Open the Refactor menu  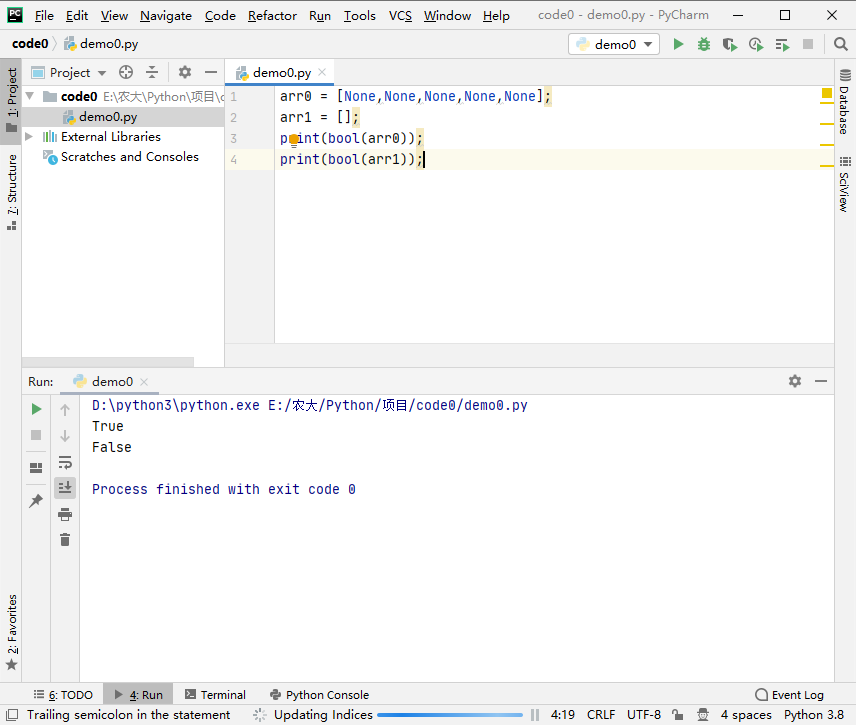(272, 16)
